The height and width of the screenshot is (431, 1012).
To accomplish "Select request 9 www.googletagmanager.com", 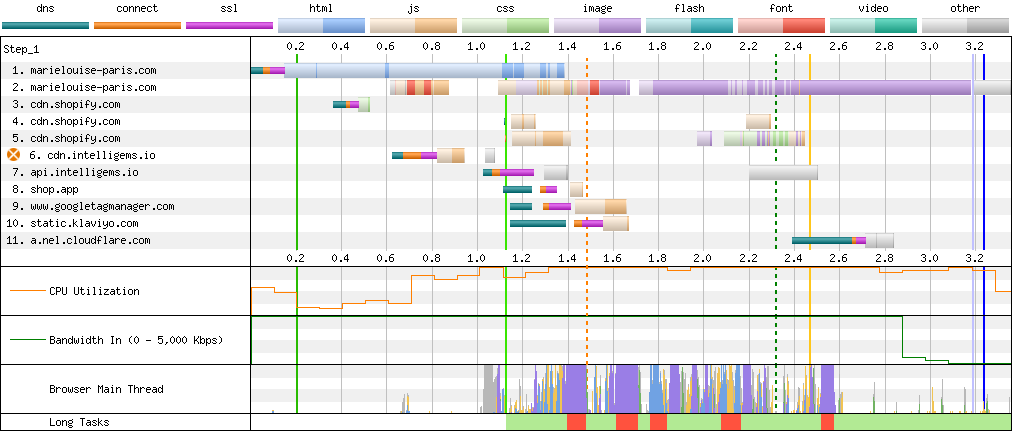I will click(93, 206).
